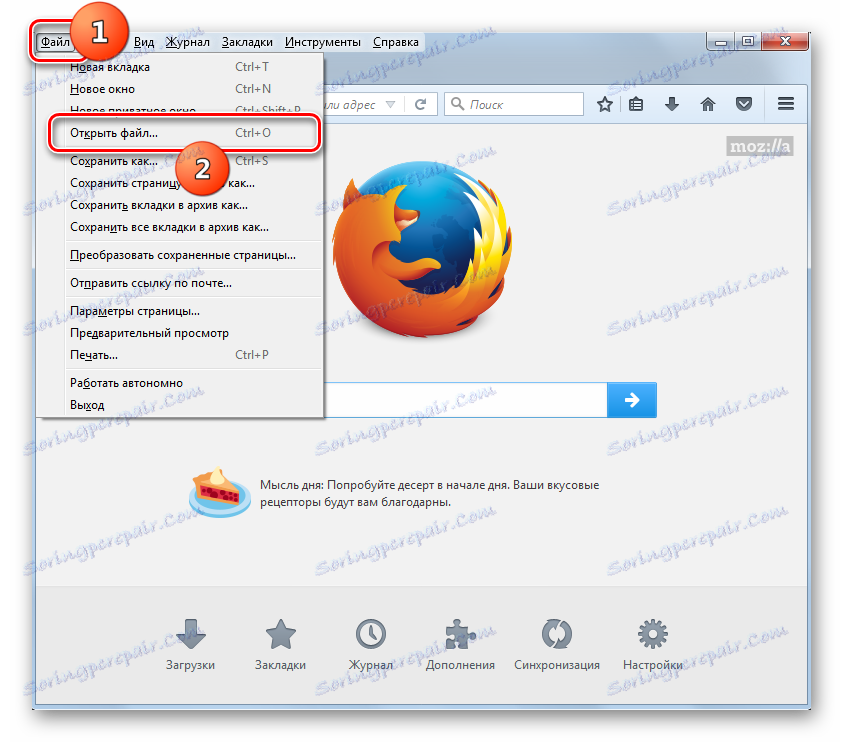
Task: Bookmark this page with the star icon
Action: coord(605,104)
